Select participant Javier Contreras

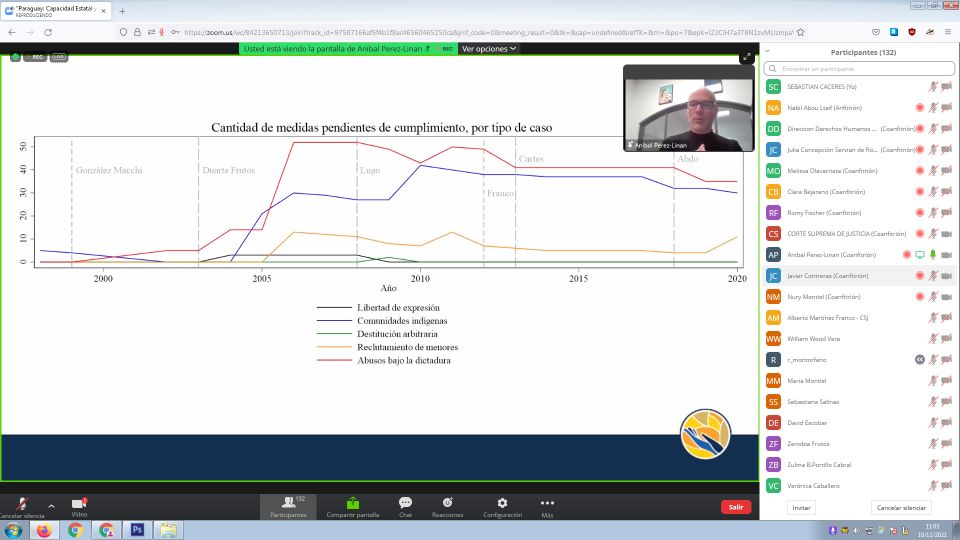tap(860, 276)
